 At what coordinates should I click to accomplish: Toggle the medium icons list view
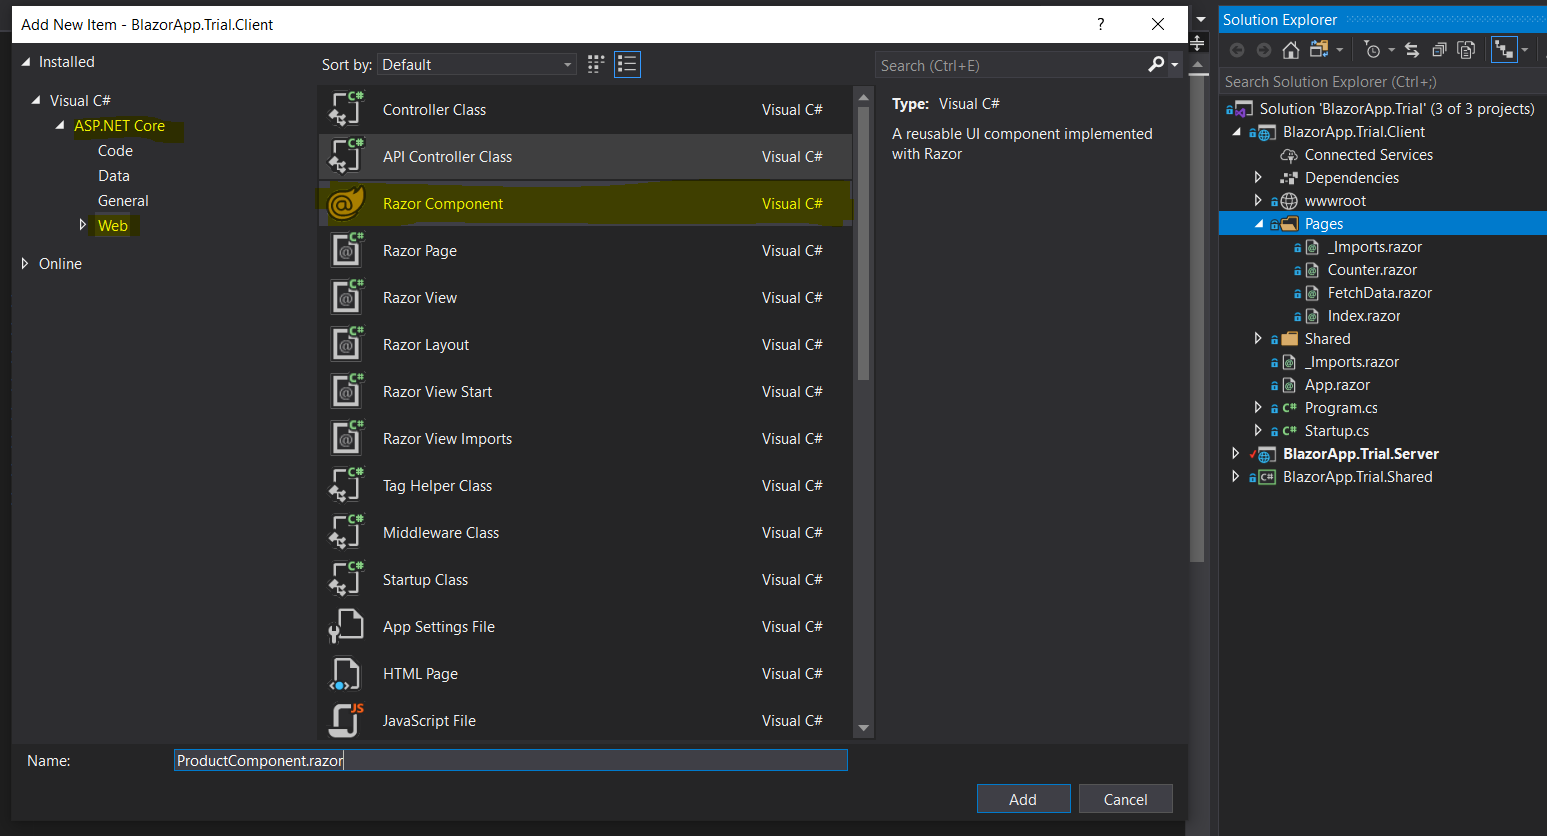click(x=627, y=64)
